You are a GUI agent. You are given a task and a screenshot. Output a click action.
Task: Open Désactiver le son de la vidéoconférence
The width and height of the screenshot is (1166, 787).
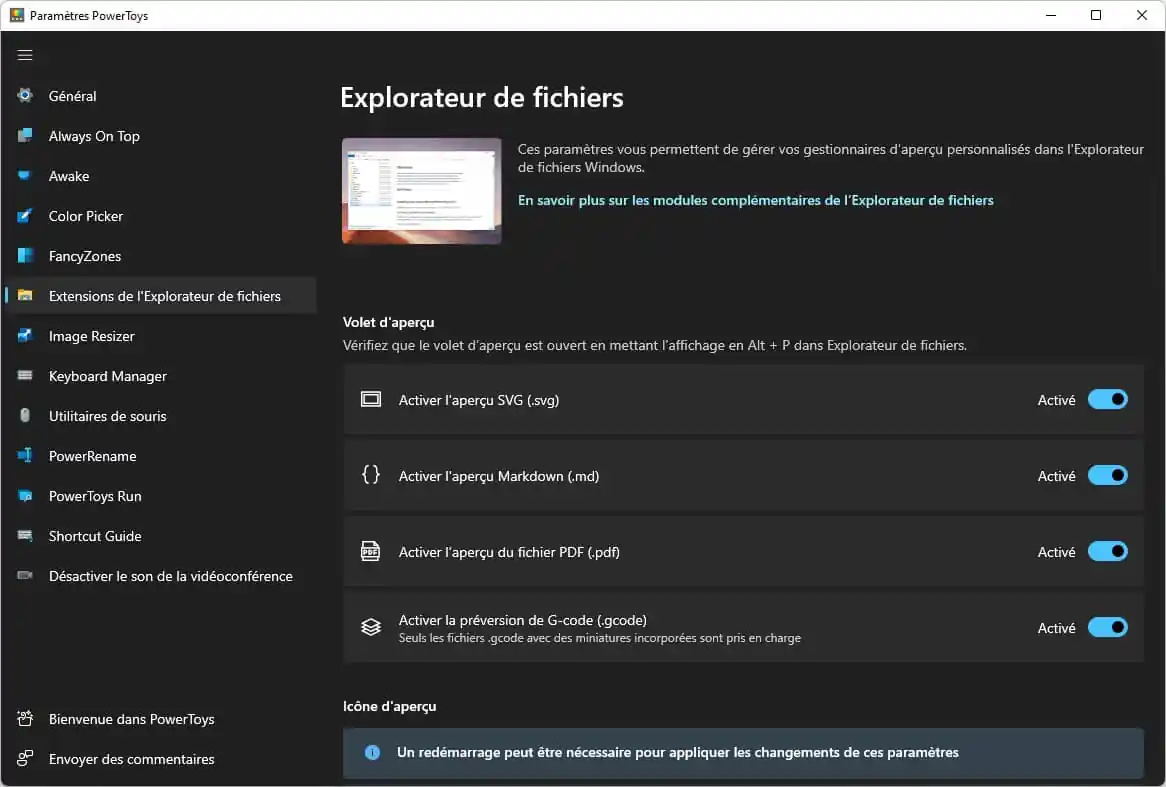pos(161,576)
